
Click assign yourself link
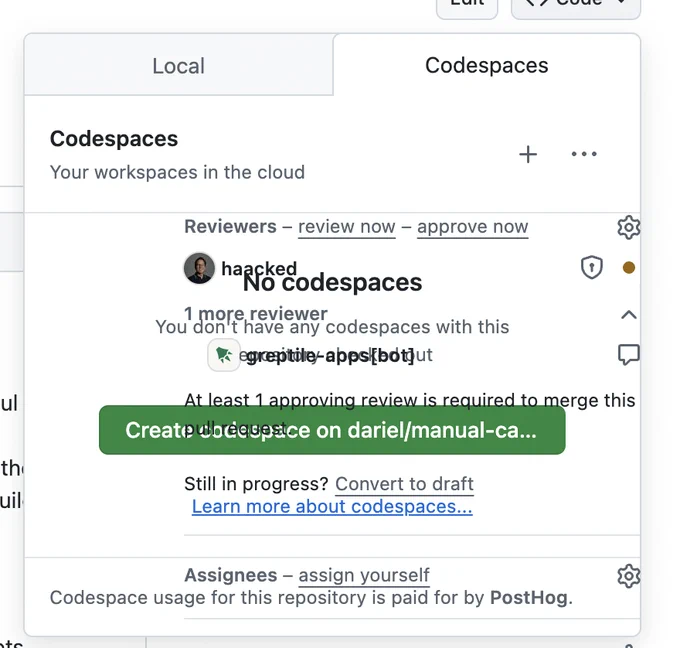pyautogui.click(x=364, y=576)
